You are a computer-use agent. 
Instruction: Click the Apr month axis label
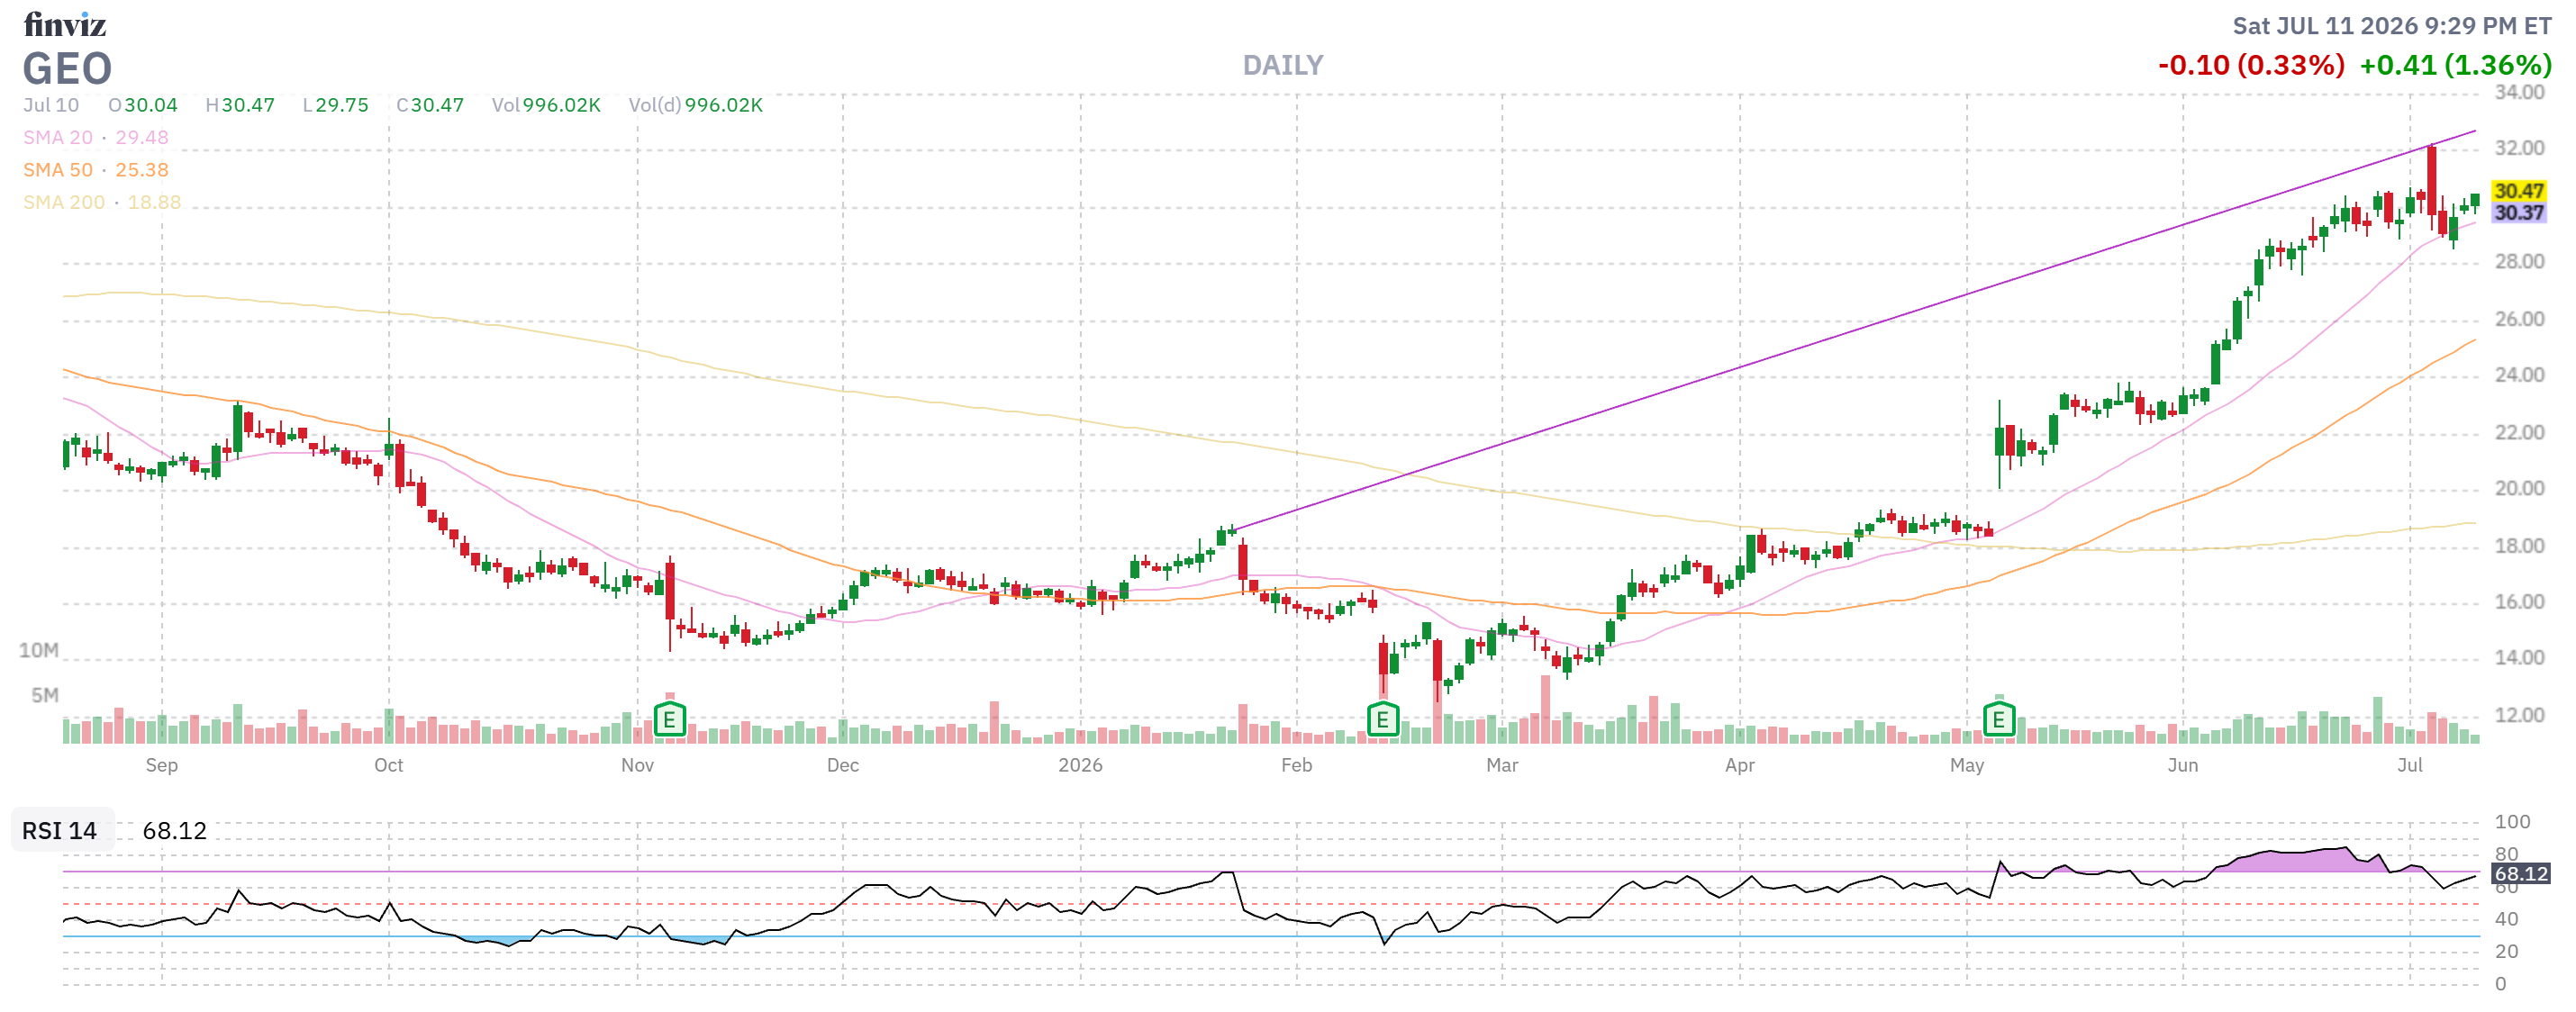(1740, 765)
